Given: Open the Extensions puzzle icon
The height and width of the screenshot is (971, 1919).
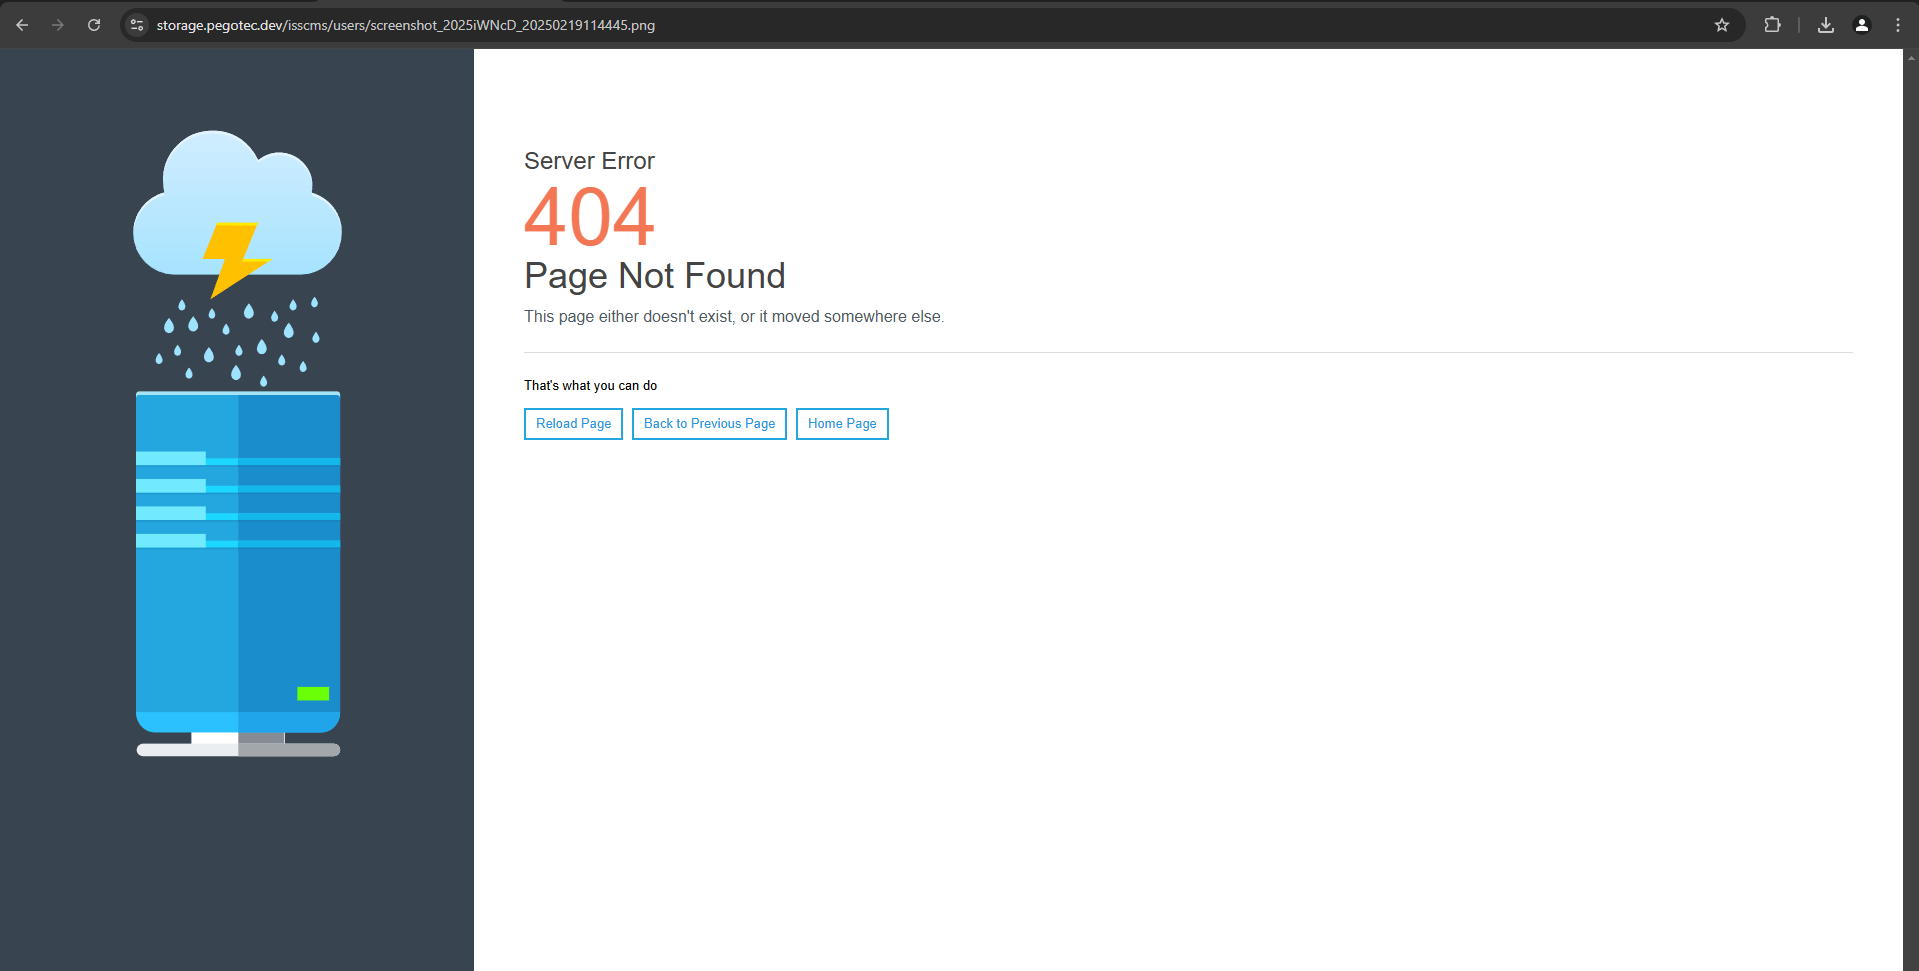Looking at the screenshot, I should point(1772,25).
